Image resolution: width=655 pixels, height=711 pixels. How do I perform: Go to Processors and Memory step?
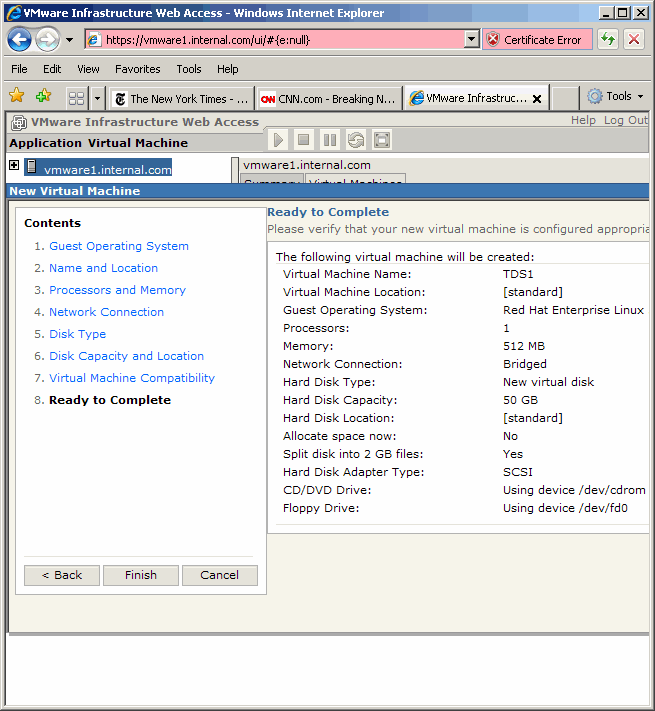pyautogui.click(x=117, y=290)
